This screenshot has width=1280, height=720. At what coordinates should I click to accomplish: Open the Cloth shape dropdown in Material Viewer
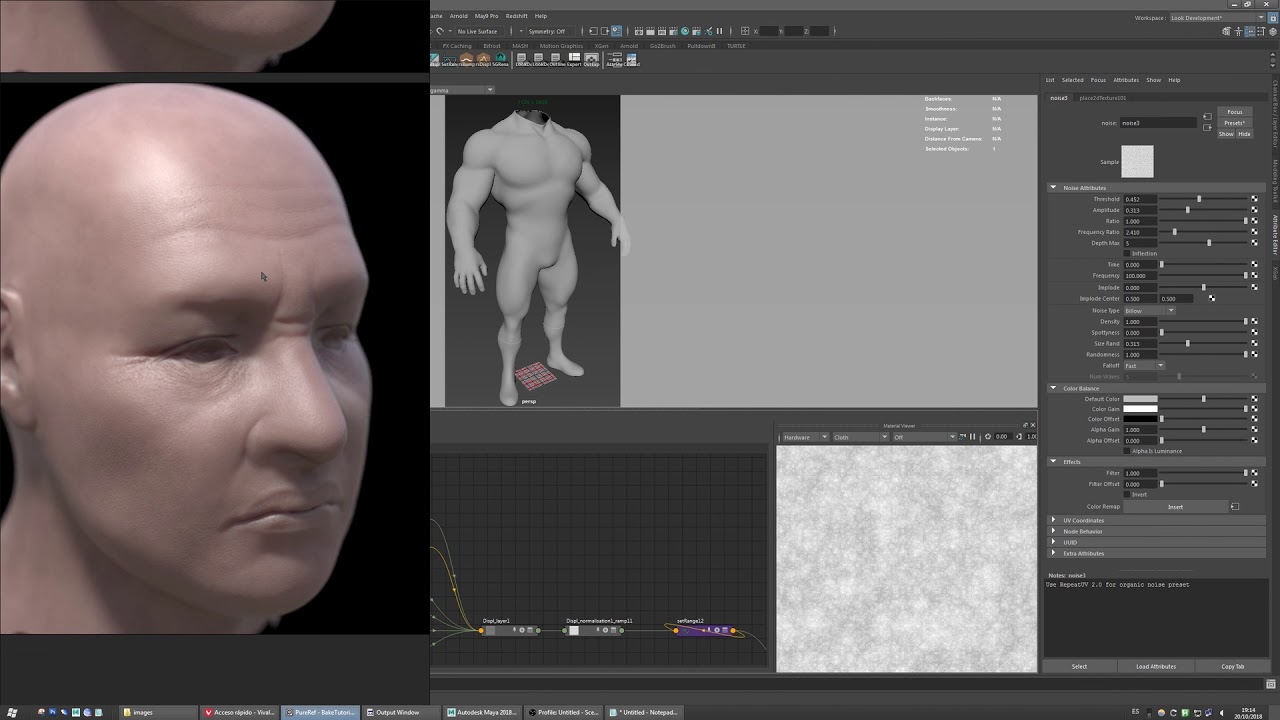tap(860, 437)
